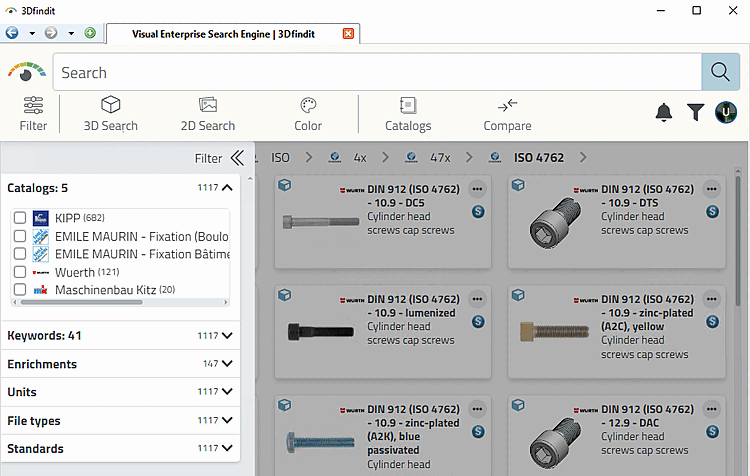750x476 pixels.
Task: Enable the Wuerth catalog checkbox
Action: click(x=20, y=272)
